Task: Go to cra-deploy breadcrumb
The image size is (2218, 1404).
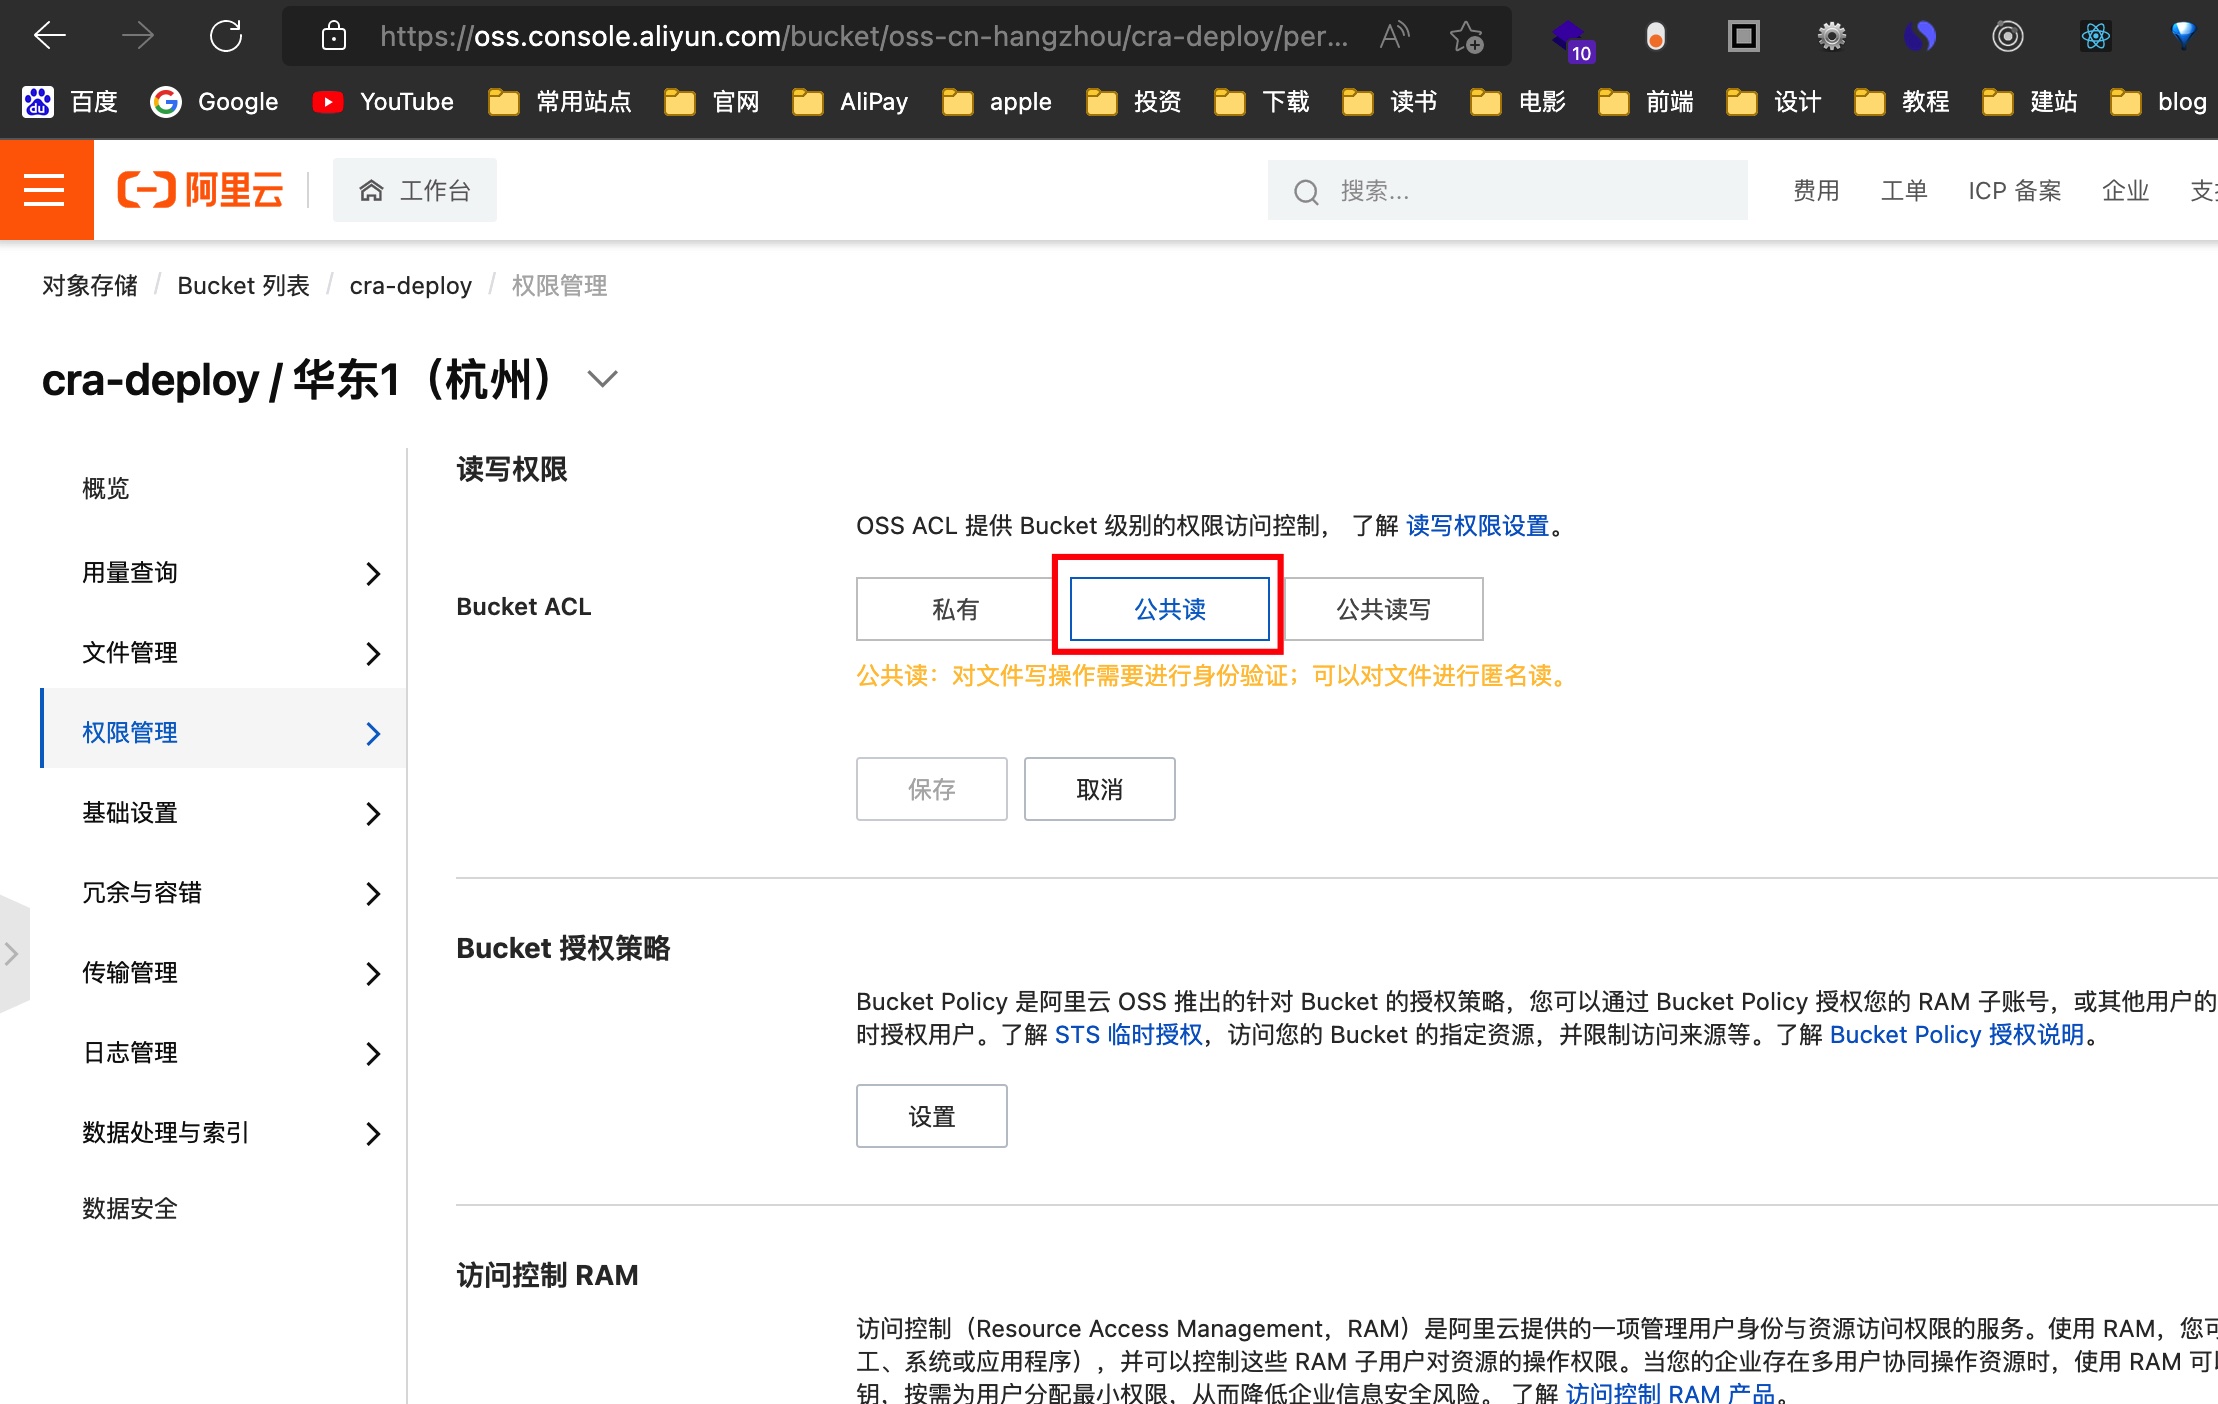Action: coord(411,286)
